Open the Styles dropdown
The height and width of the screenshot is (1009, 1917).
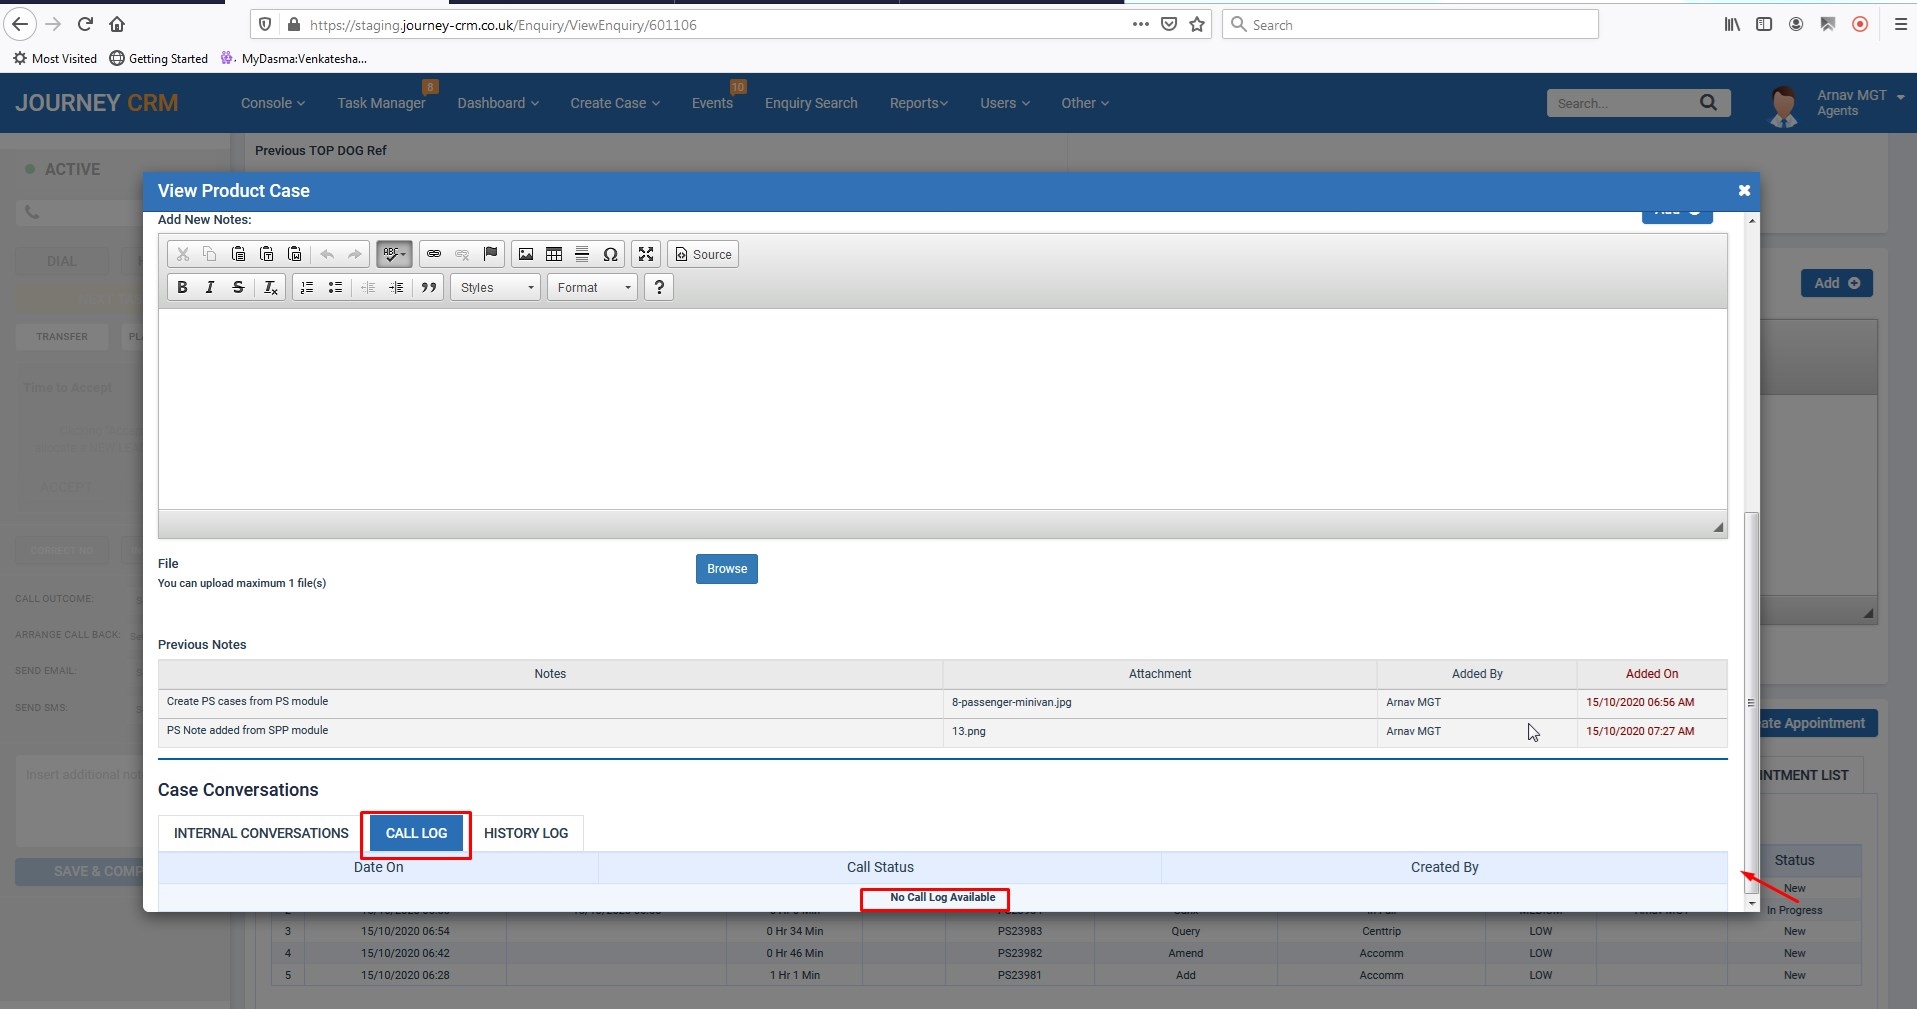496,287
